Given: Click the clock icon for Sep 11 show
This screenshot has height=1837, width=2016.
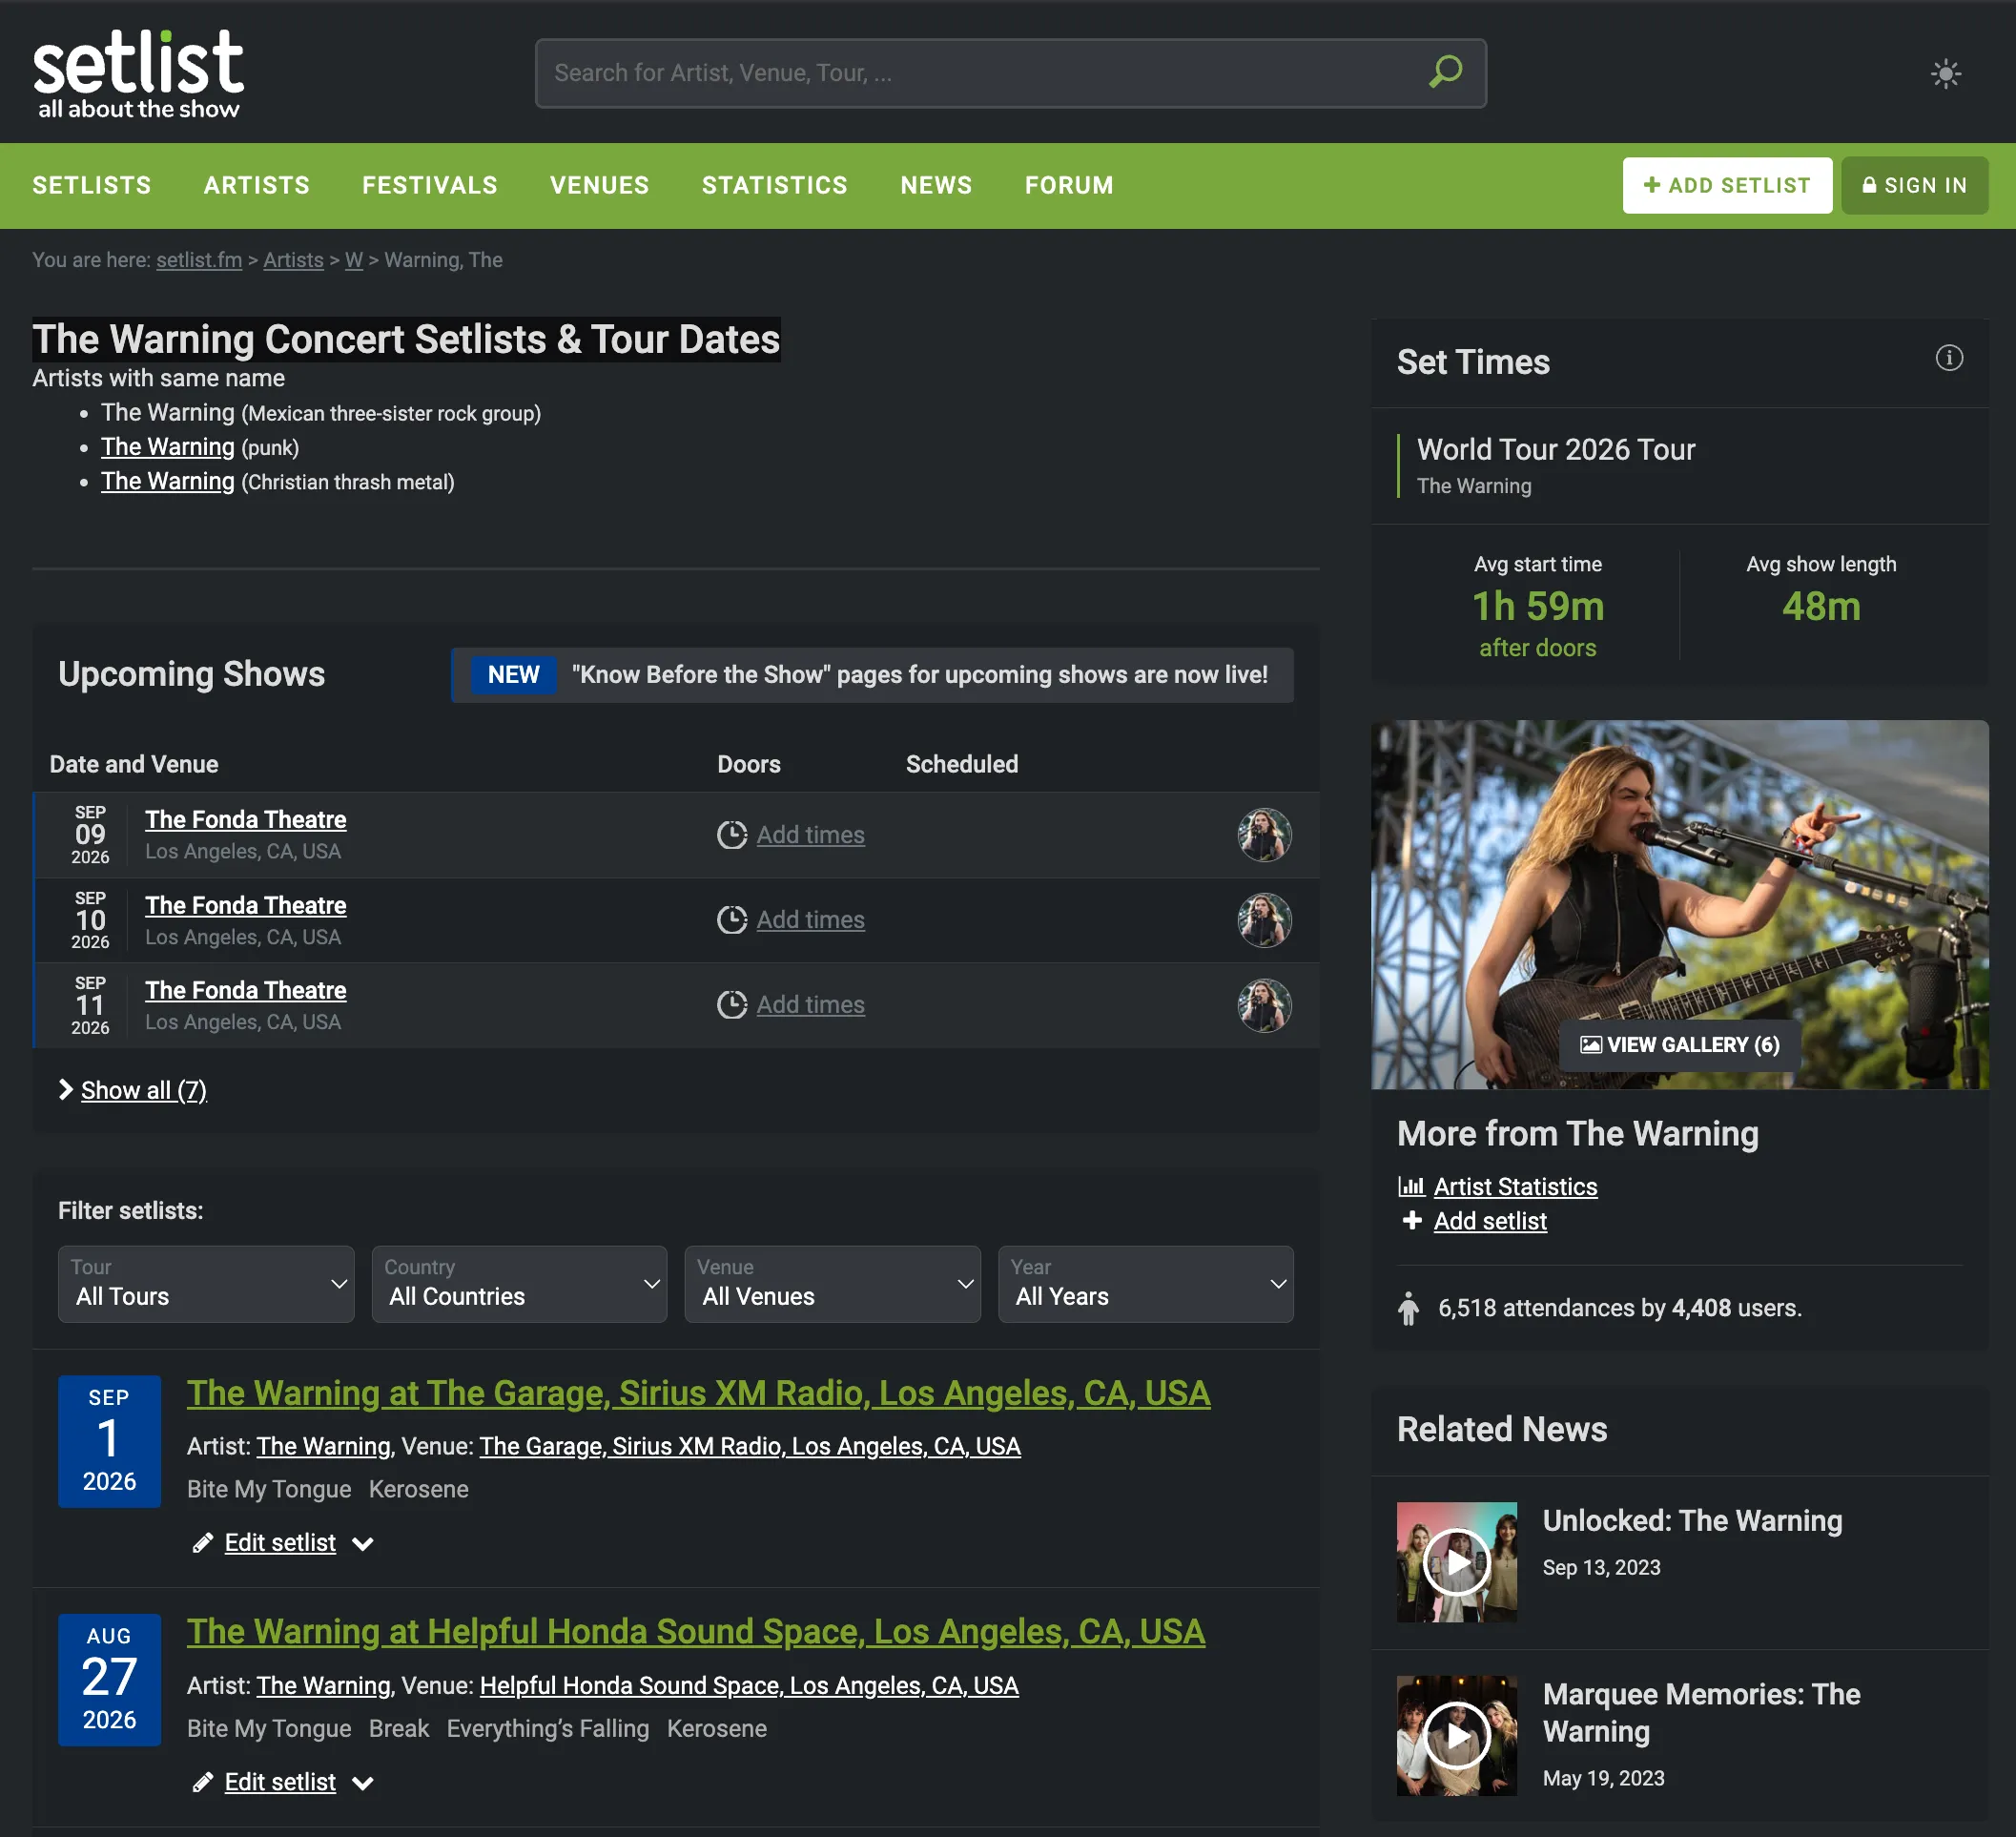Looking at the screenshot, I should [732, 1005].
